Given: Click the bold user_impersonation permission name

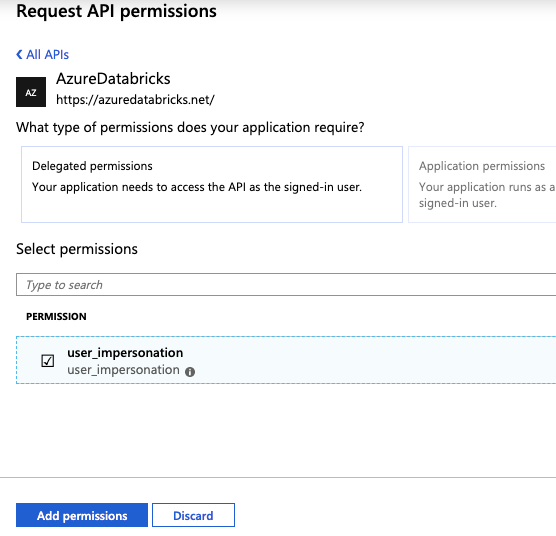Looking at the screenshot, I should pyautogui.click(x=125, y=353).
